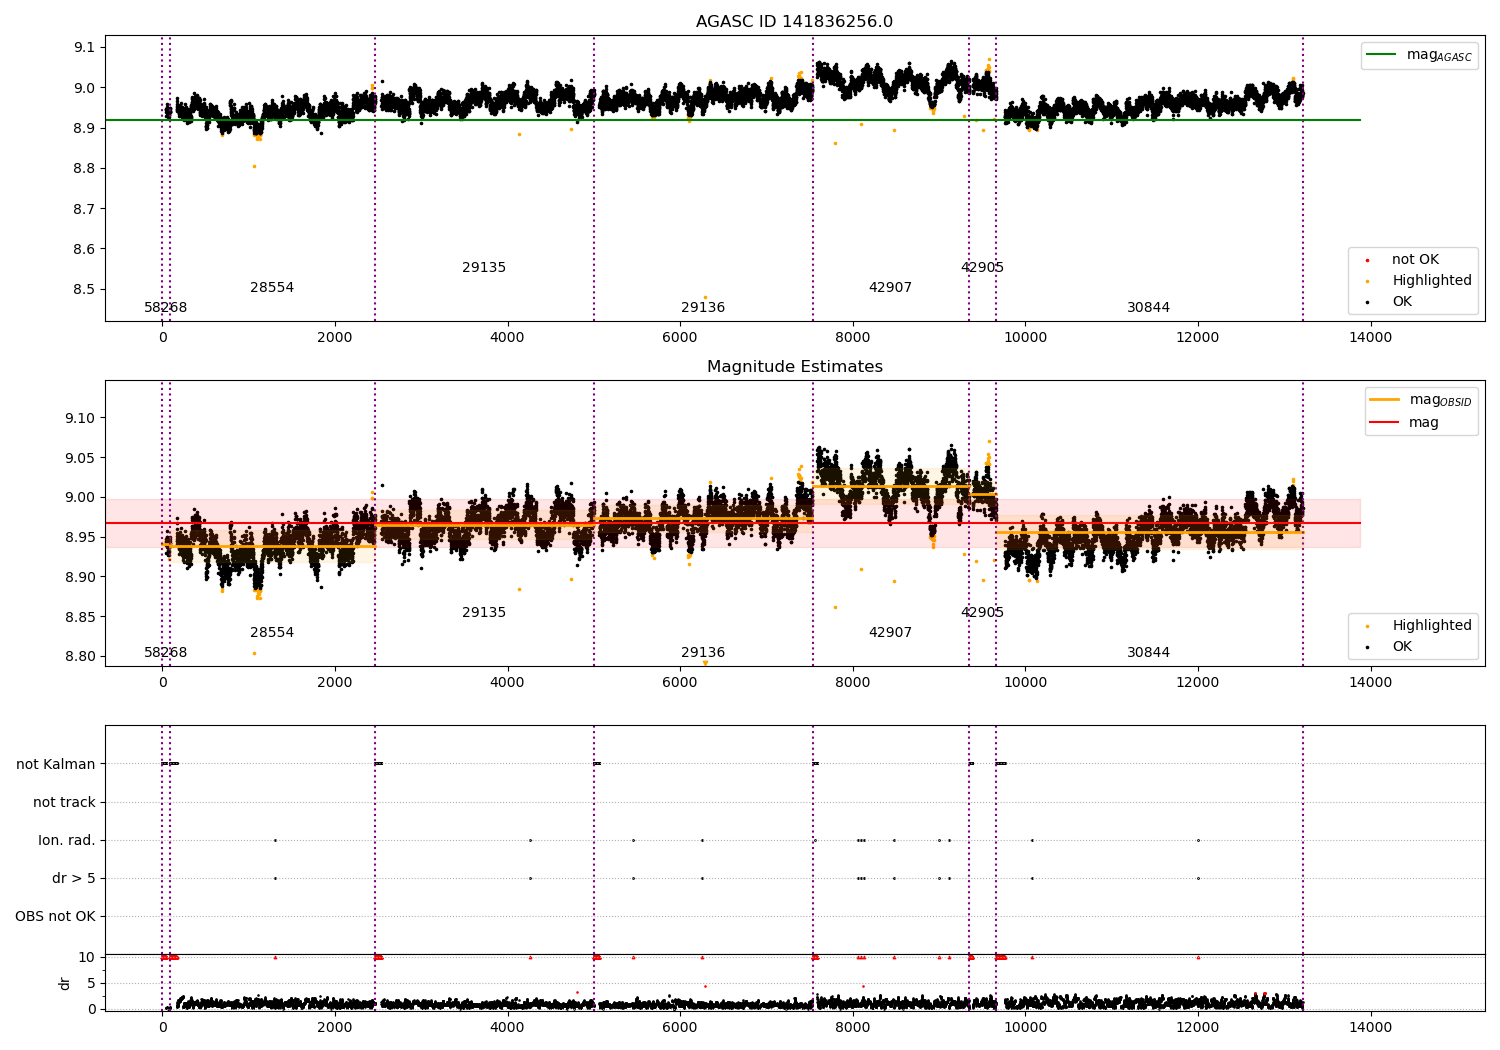This screenshot has height=1050, width=1500.
Task: Select the 'not track' axis label
Action: coord(64,802)
